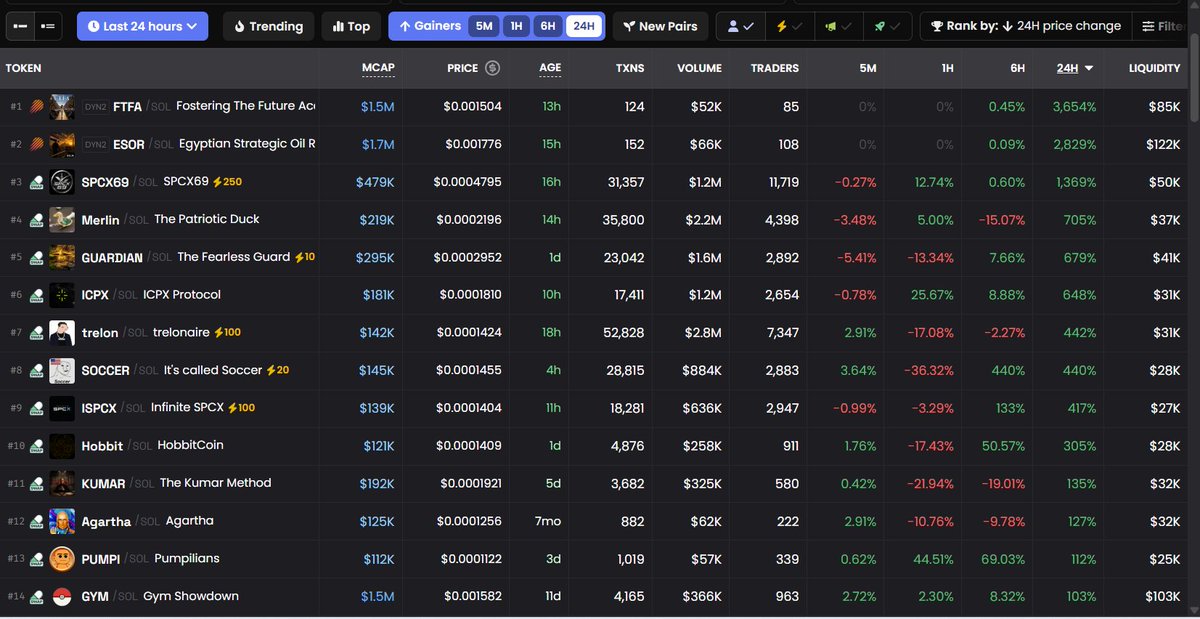This screenshot has width=1200, height=619.
Task: Toggle the lightning bolt boost filter
Action: [789, 26]
